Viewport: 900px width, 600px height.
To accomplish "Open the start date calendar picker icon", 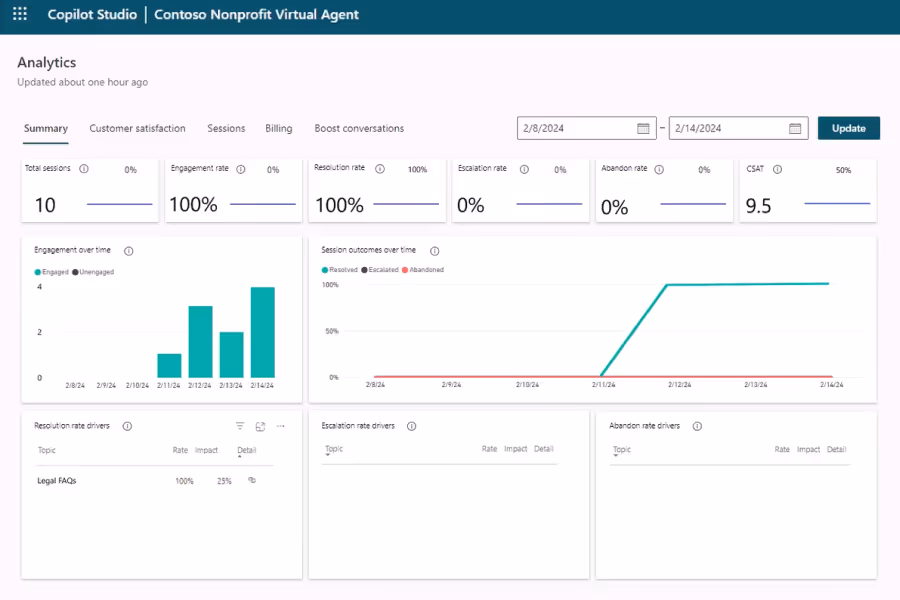I will [643, 129].
